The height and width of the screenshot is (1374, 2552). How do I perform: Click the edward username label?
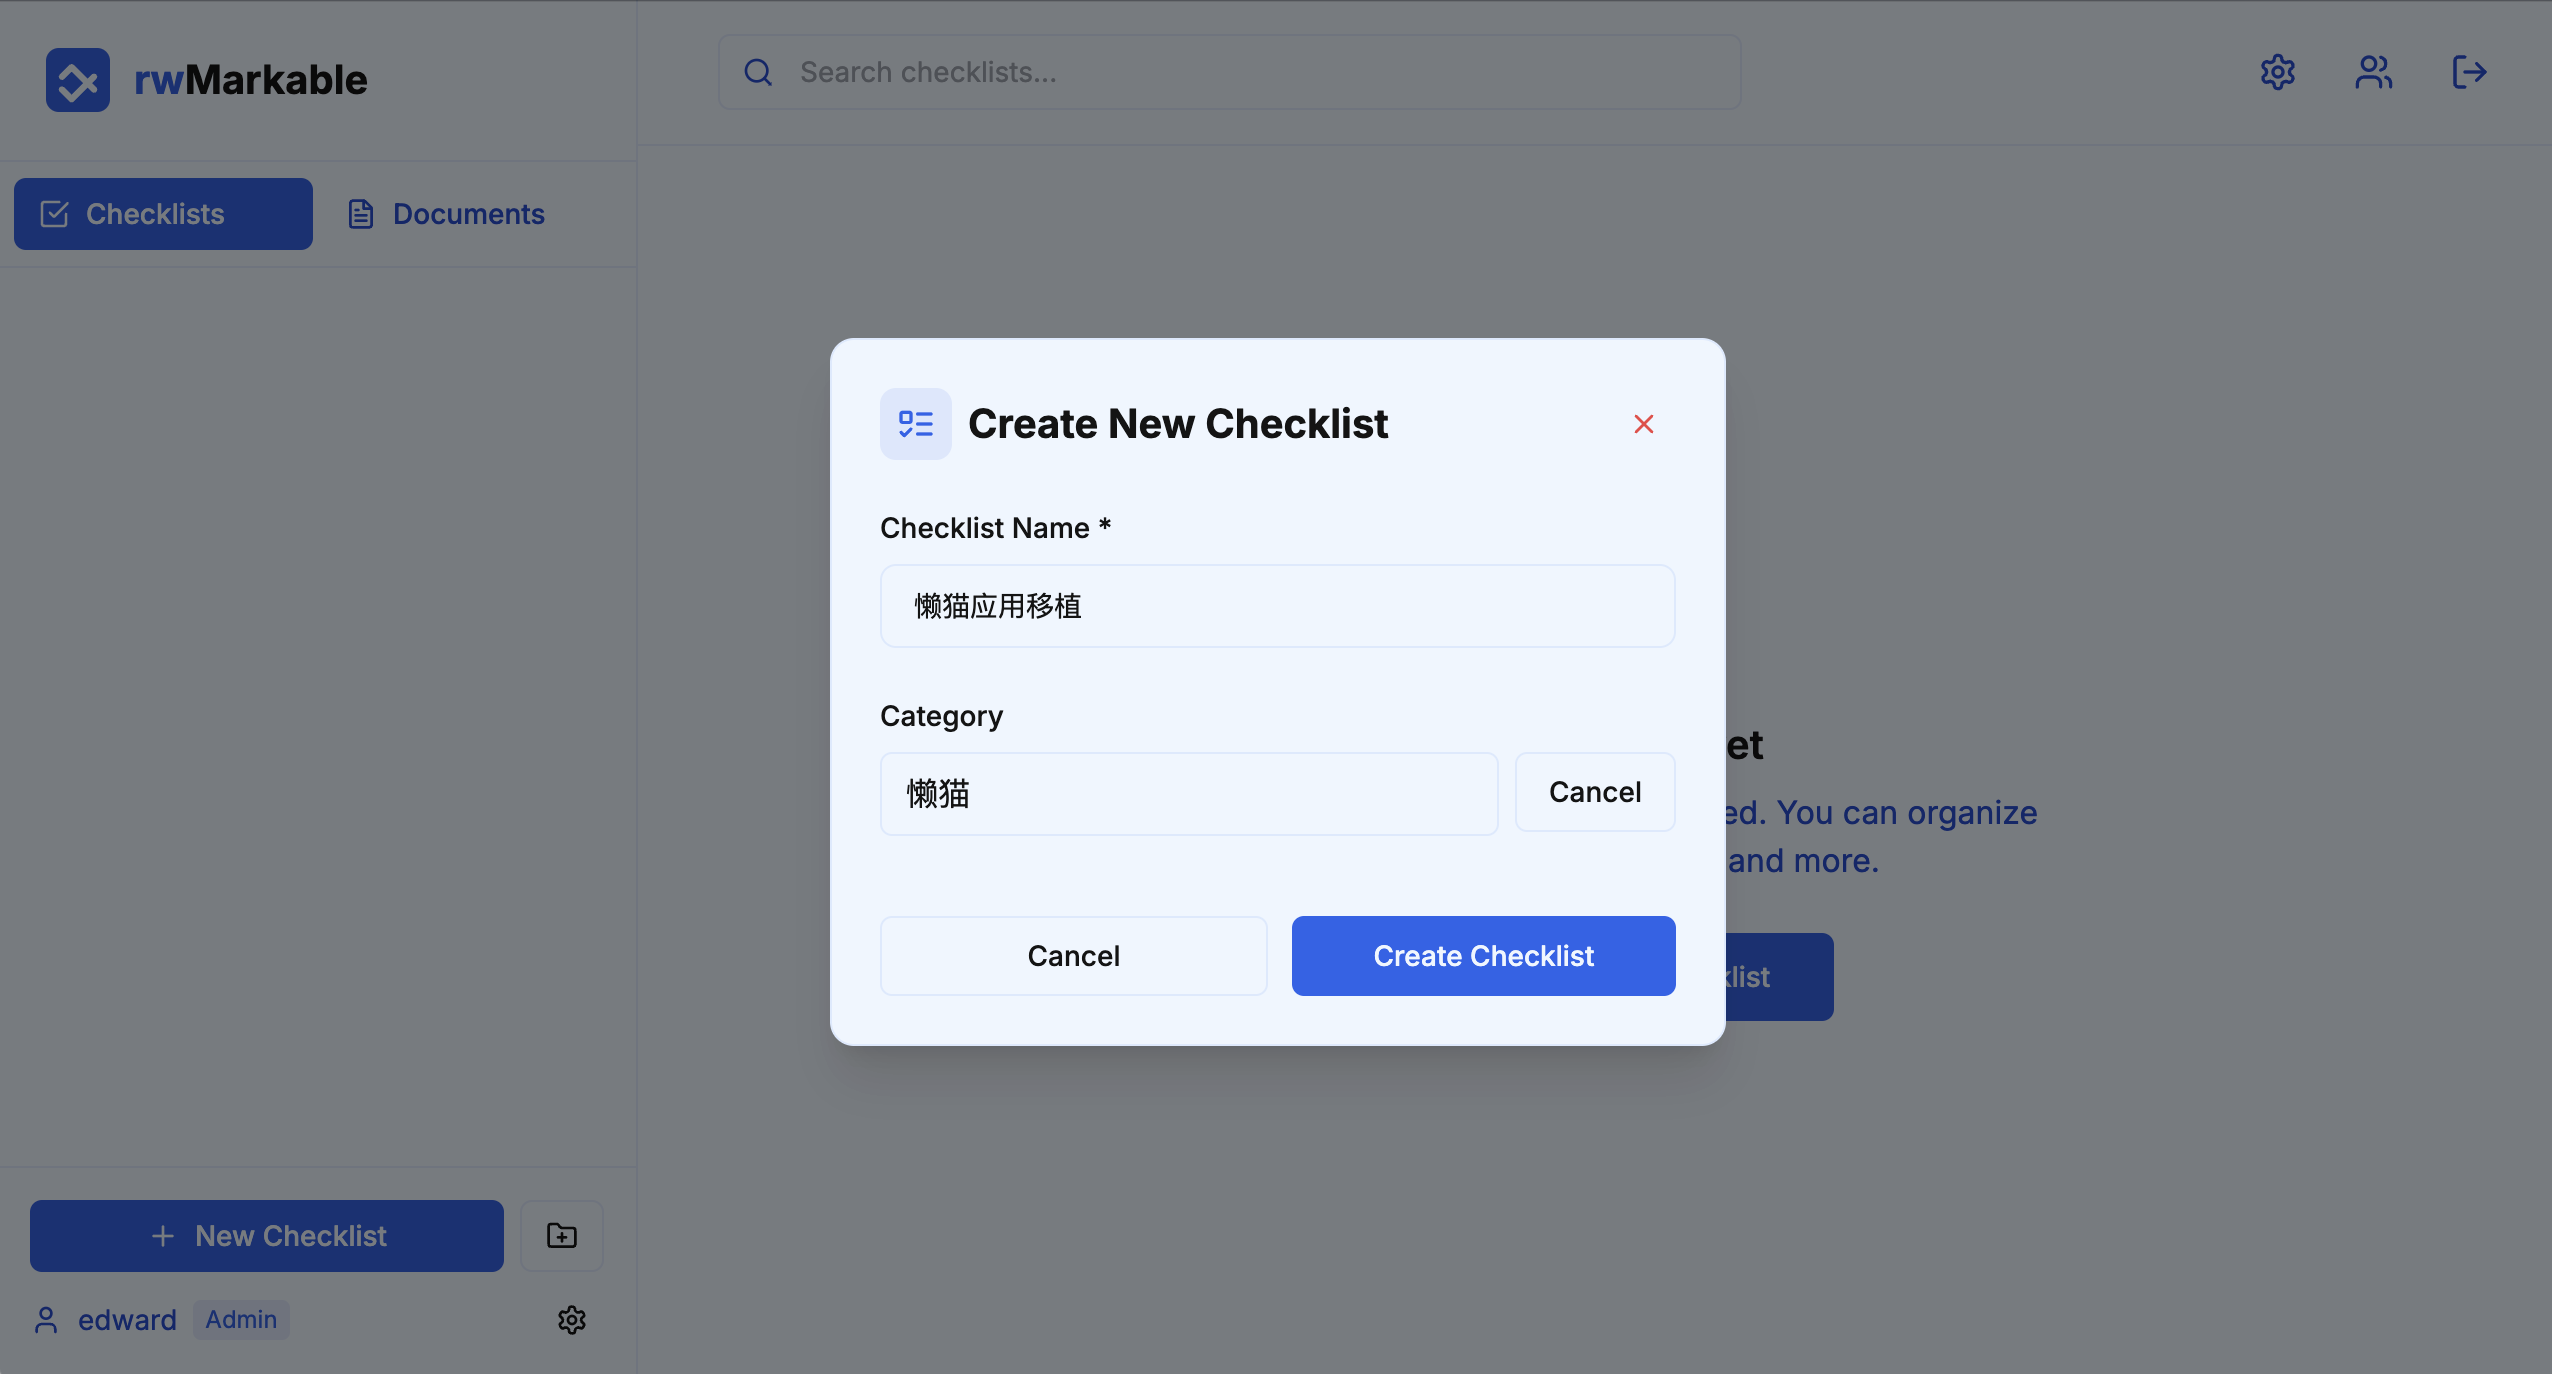coord(127,1320)
